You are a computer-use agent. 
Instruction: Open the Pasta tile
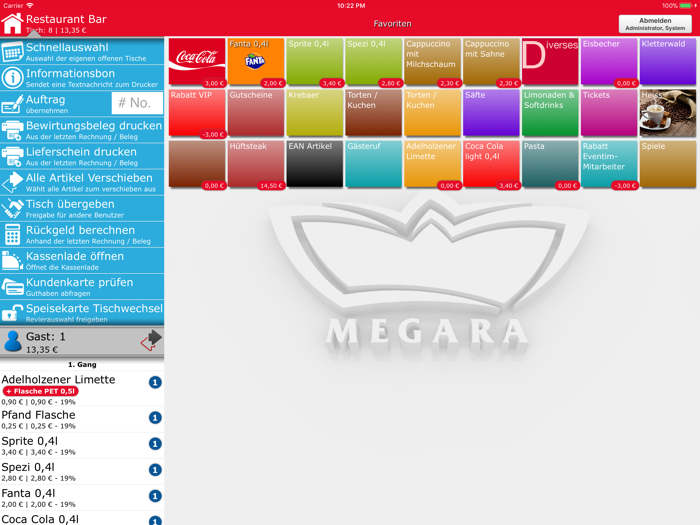pyautogui.click(x=550, y=164)
